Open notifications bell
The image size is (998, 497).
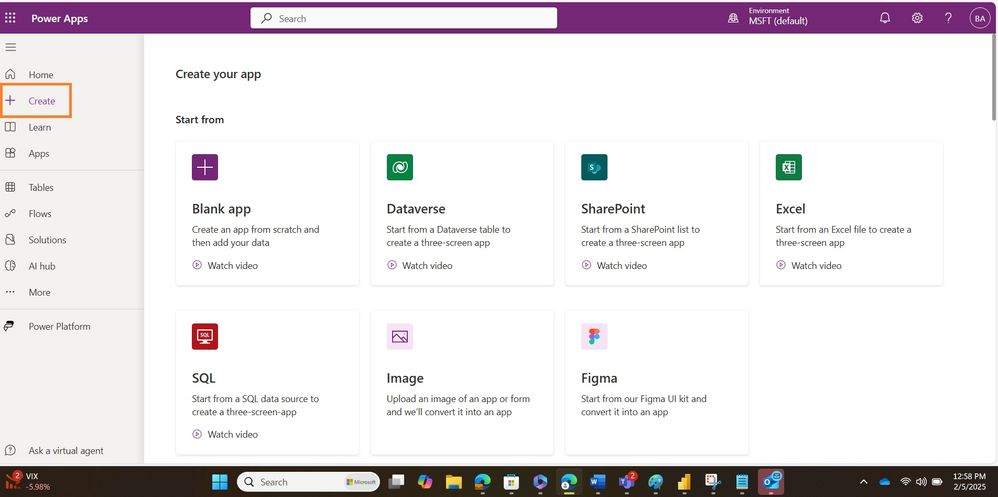coord(885,18)
